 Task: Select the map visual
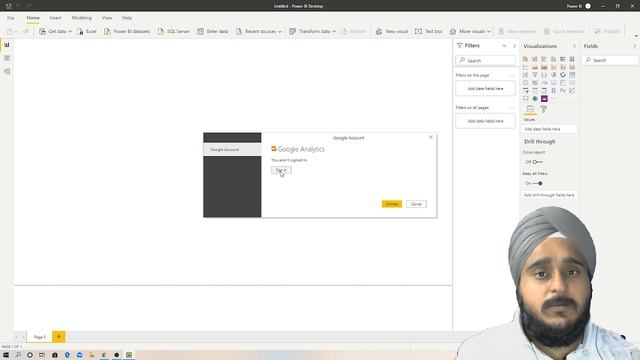pyautogui.click(x=525, y=82)
